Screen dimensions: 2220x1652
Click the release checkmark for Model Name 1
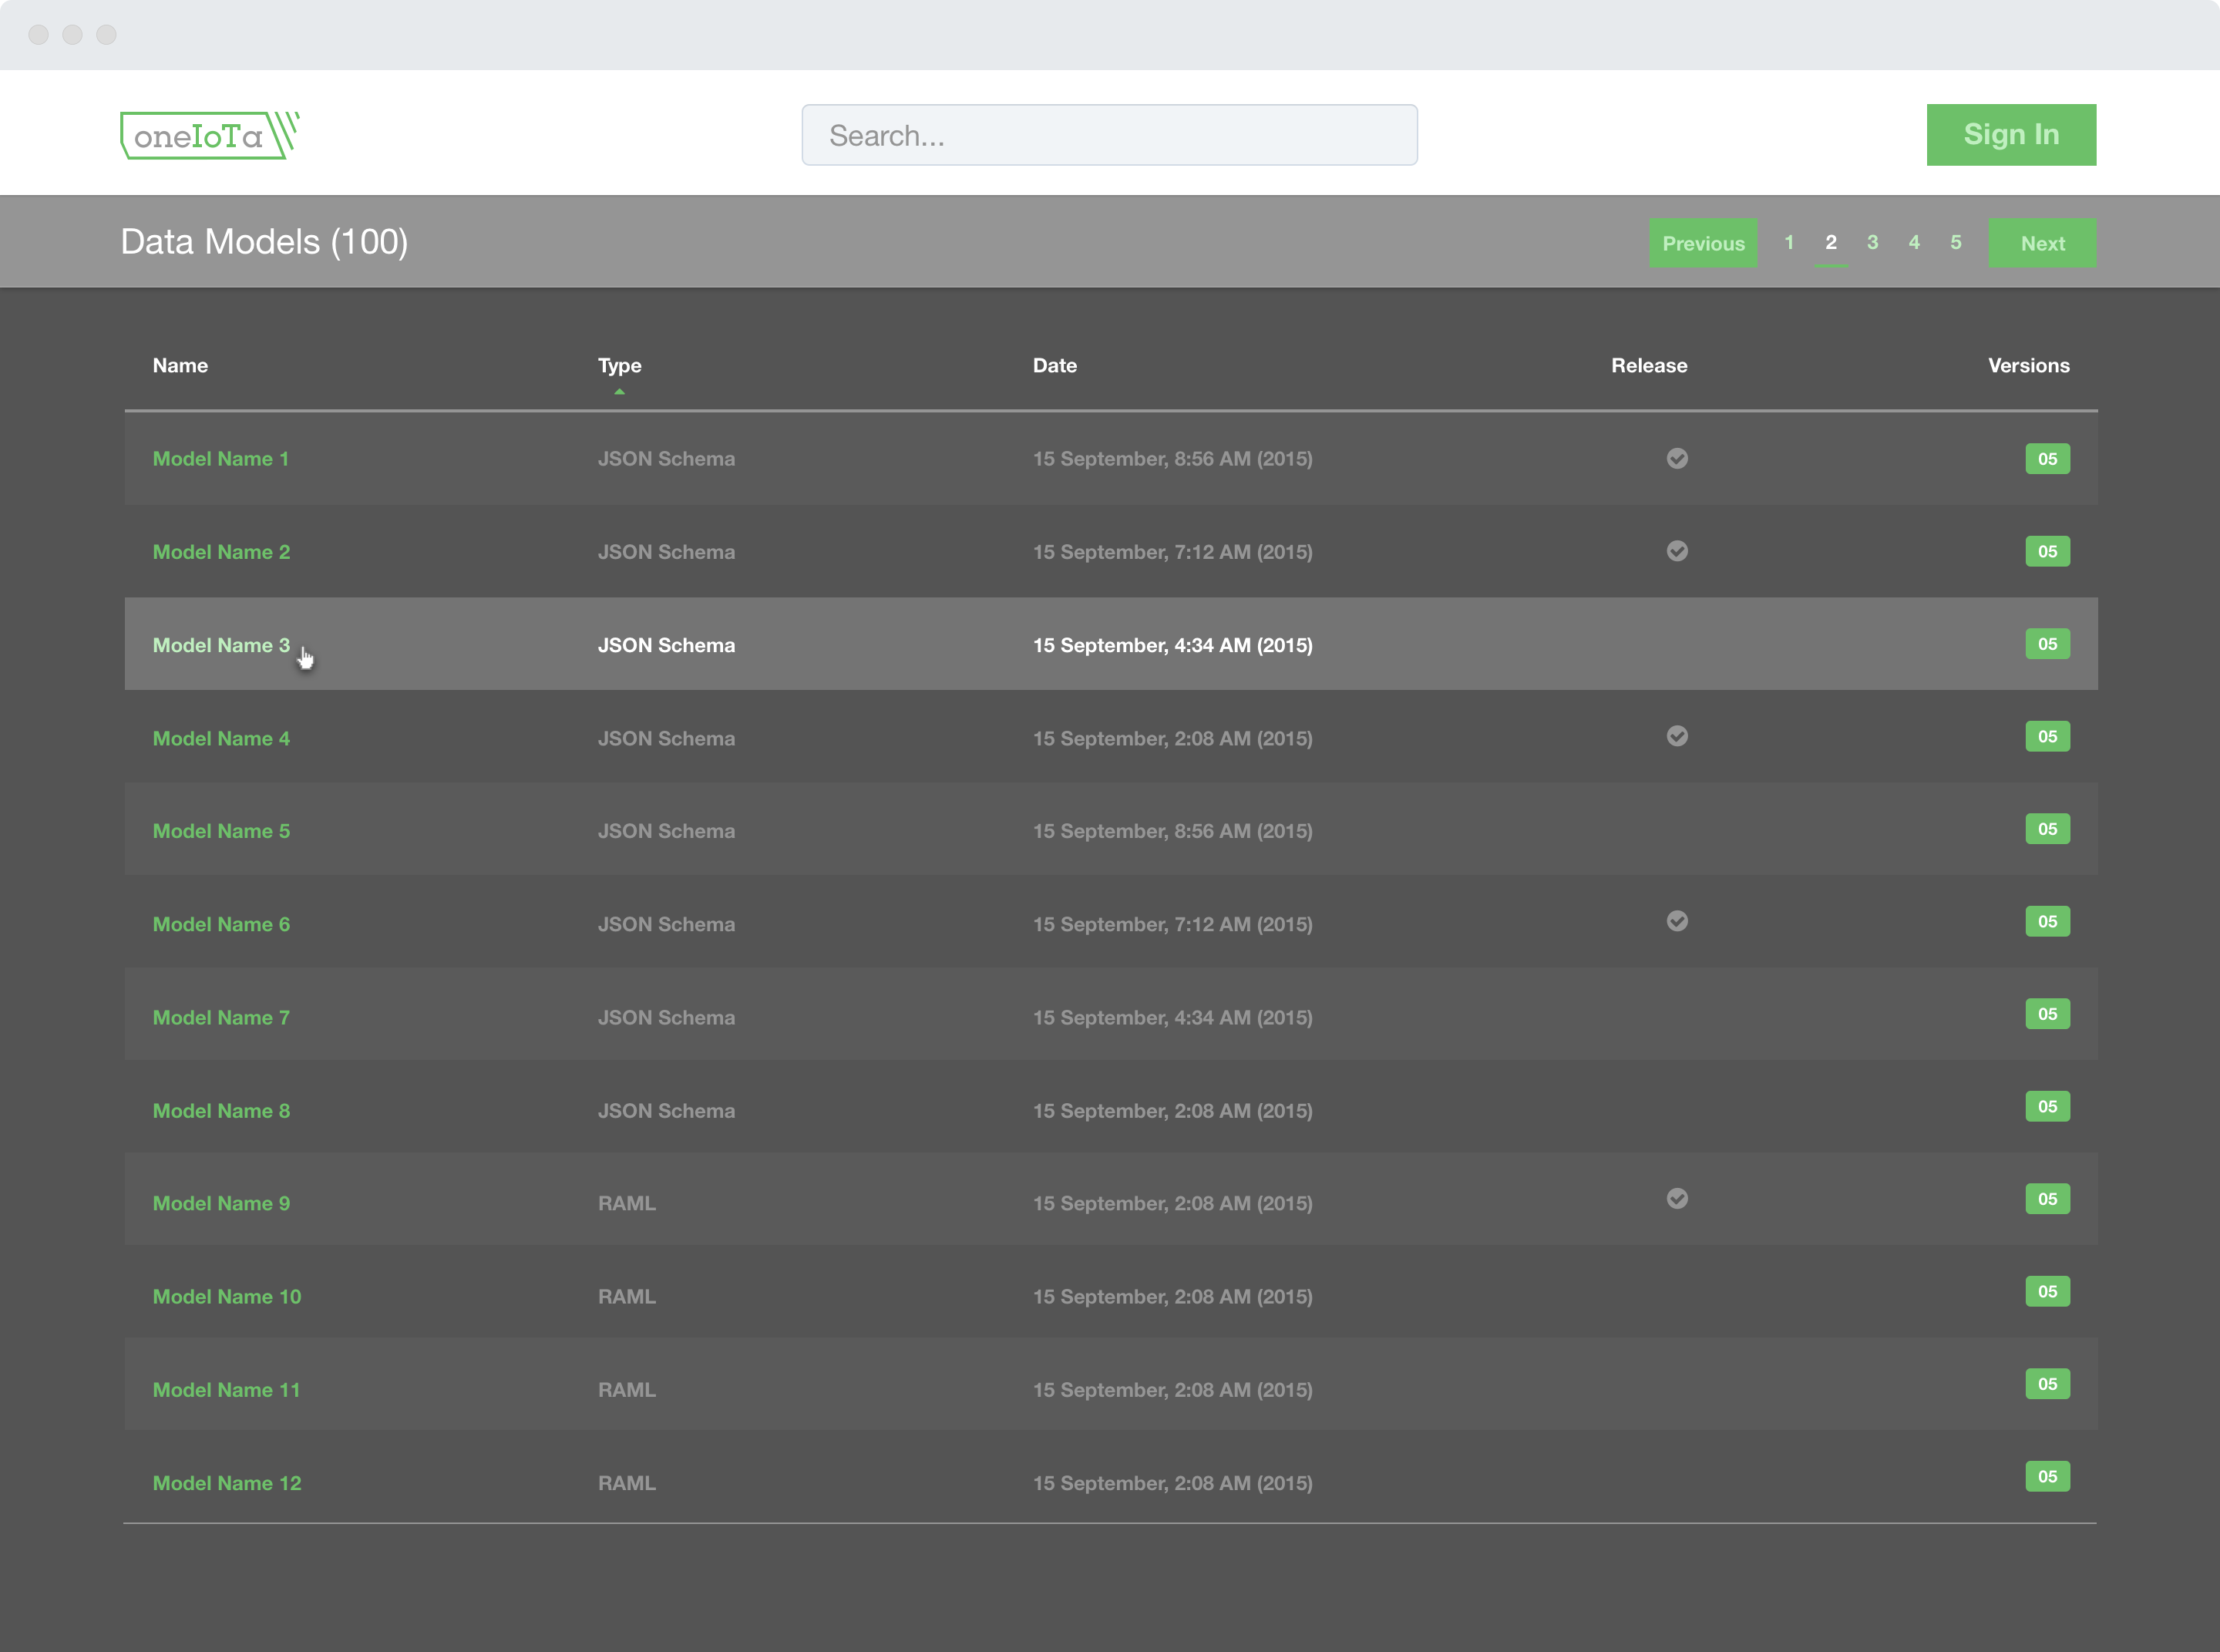tap(1677, 458)
